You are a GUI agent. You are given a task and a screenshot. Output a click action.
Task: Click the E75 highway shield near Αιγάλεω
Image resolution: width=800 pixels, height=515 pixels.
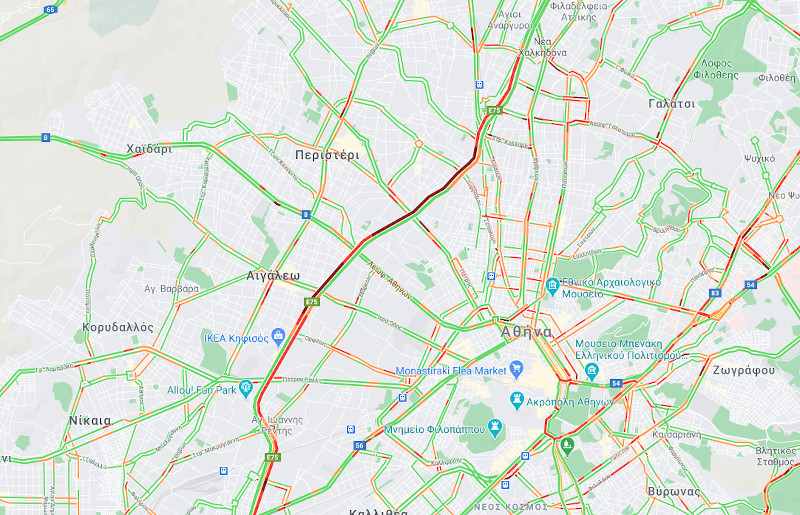pyautogui.click(x=312, y=302)
